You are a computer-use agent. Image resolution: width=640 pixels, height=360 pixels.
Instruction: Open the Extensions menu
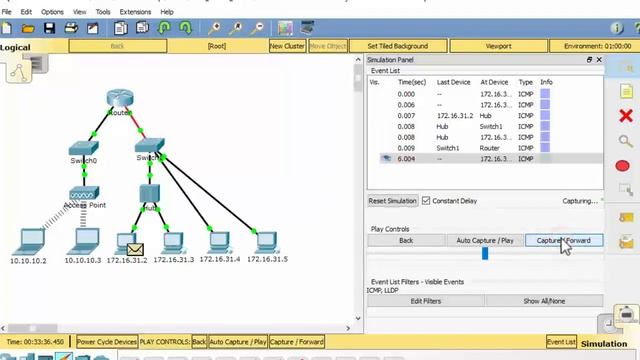pyautogui.click(x=135, y=12)
